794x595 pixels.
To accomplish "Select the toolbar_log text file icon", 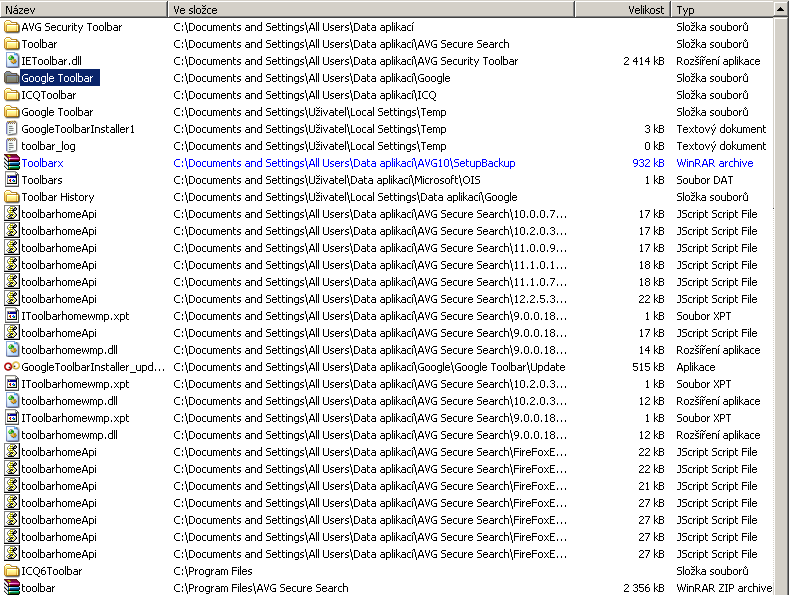I will (x=12, y=146).
